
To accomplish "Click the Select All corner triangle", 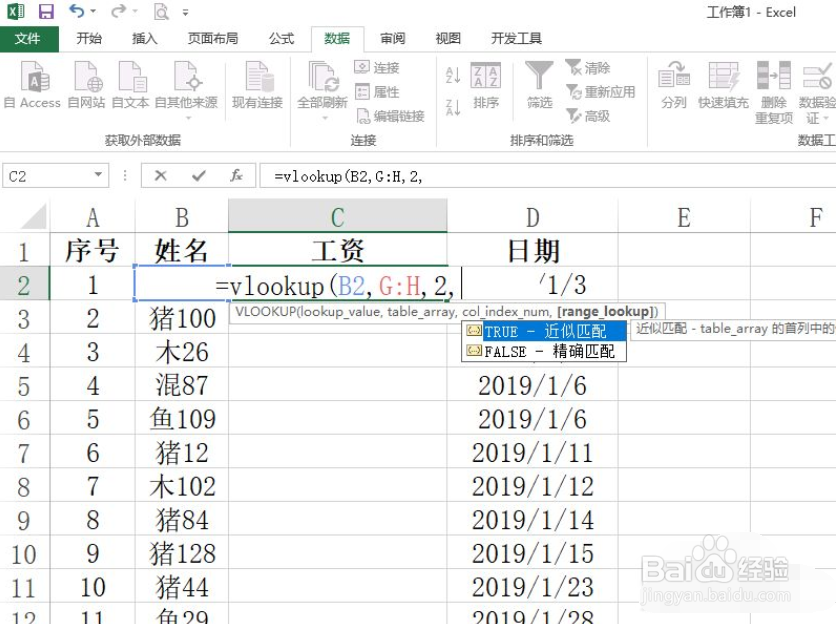I will coord(31,217).
